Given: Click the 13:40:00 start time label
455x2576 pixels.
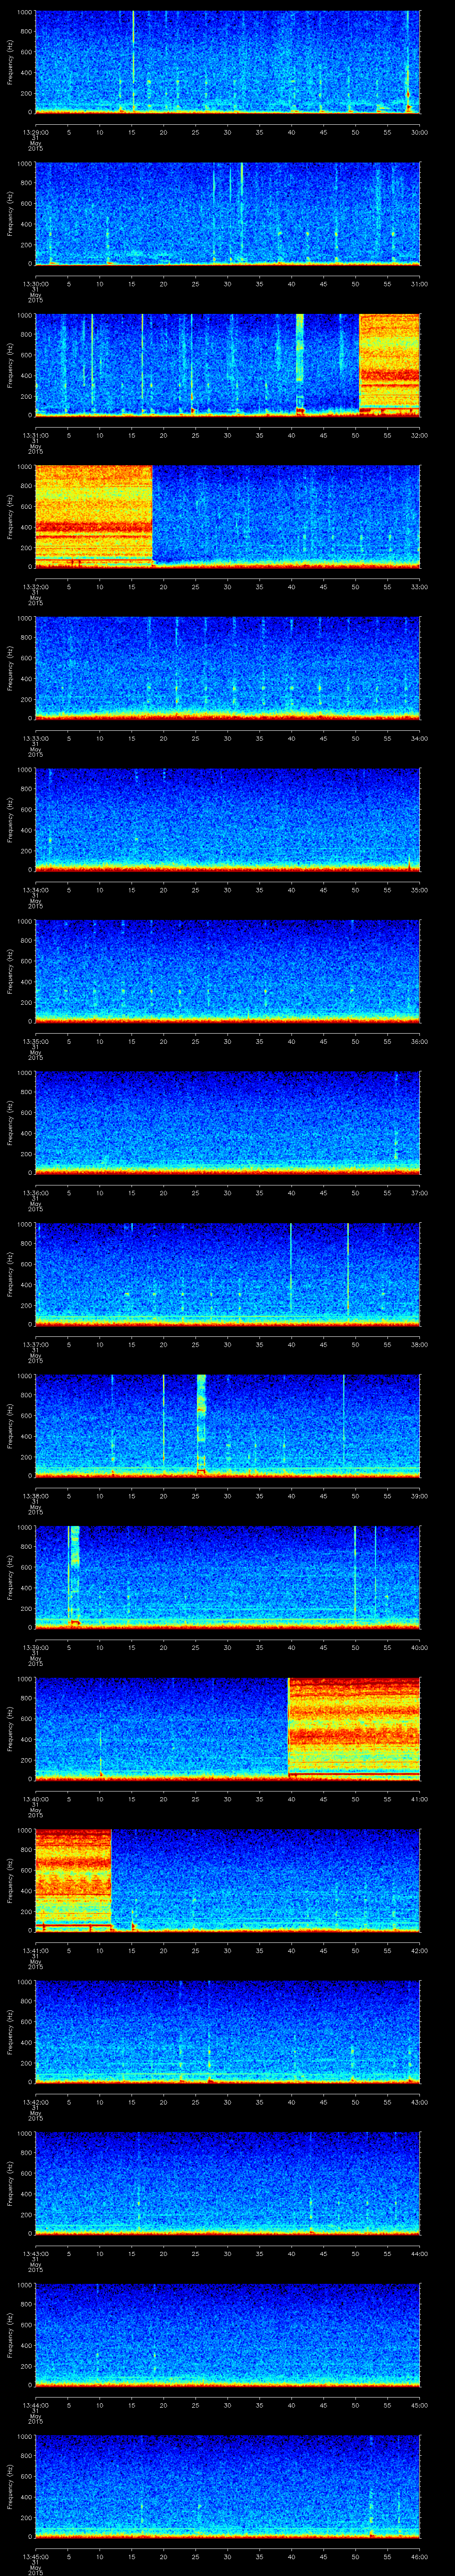Looking at the screenshot, I should pos(35,1799).
